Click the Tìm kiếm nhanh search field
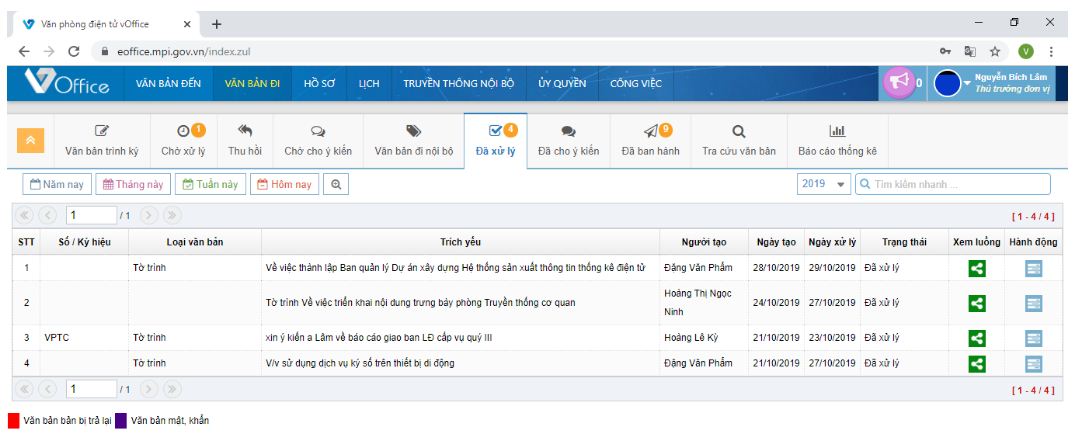 click(953, 184)
